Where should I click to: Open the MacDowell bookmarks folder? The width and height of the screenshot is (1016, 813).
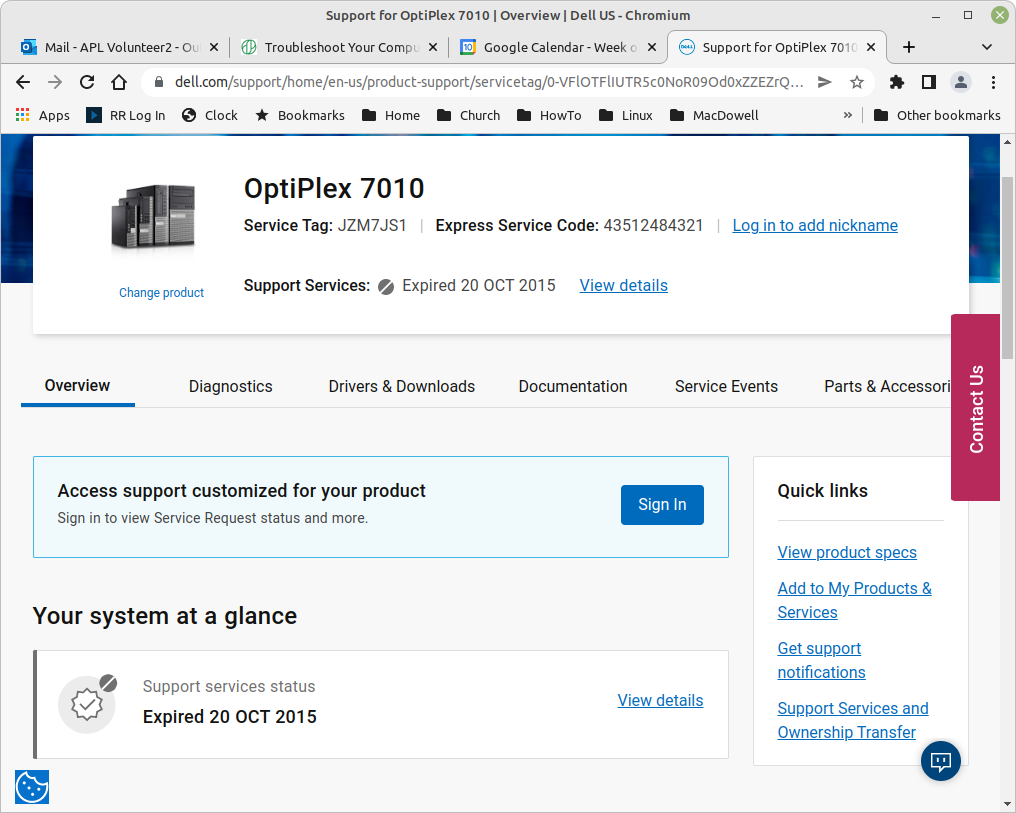pyautogui.click(x=714, y=115)
